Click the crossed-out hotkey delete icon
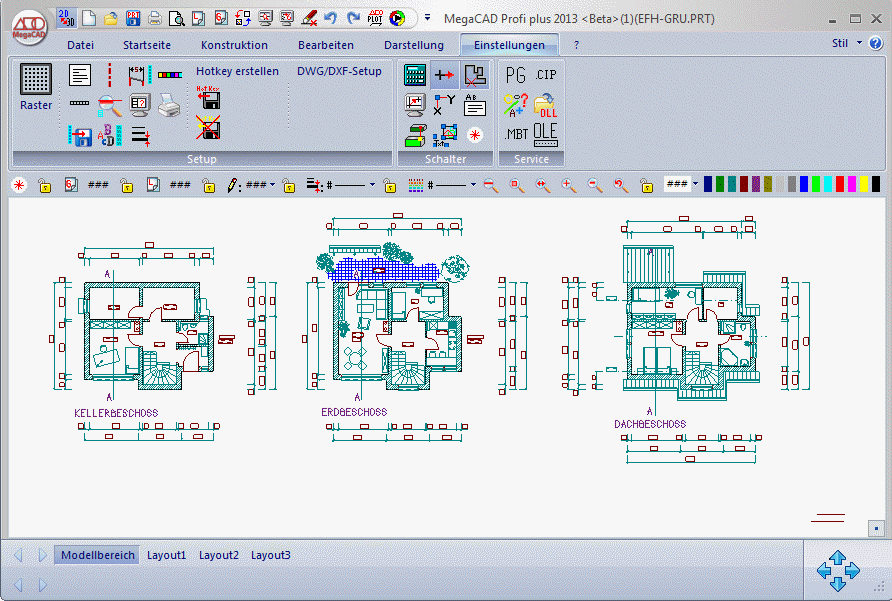Image resolution: width=892 pixels, height=601 pixels. coord(208,127)
